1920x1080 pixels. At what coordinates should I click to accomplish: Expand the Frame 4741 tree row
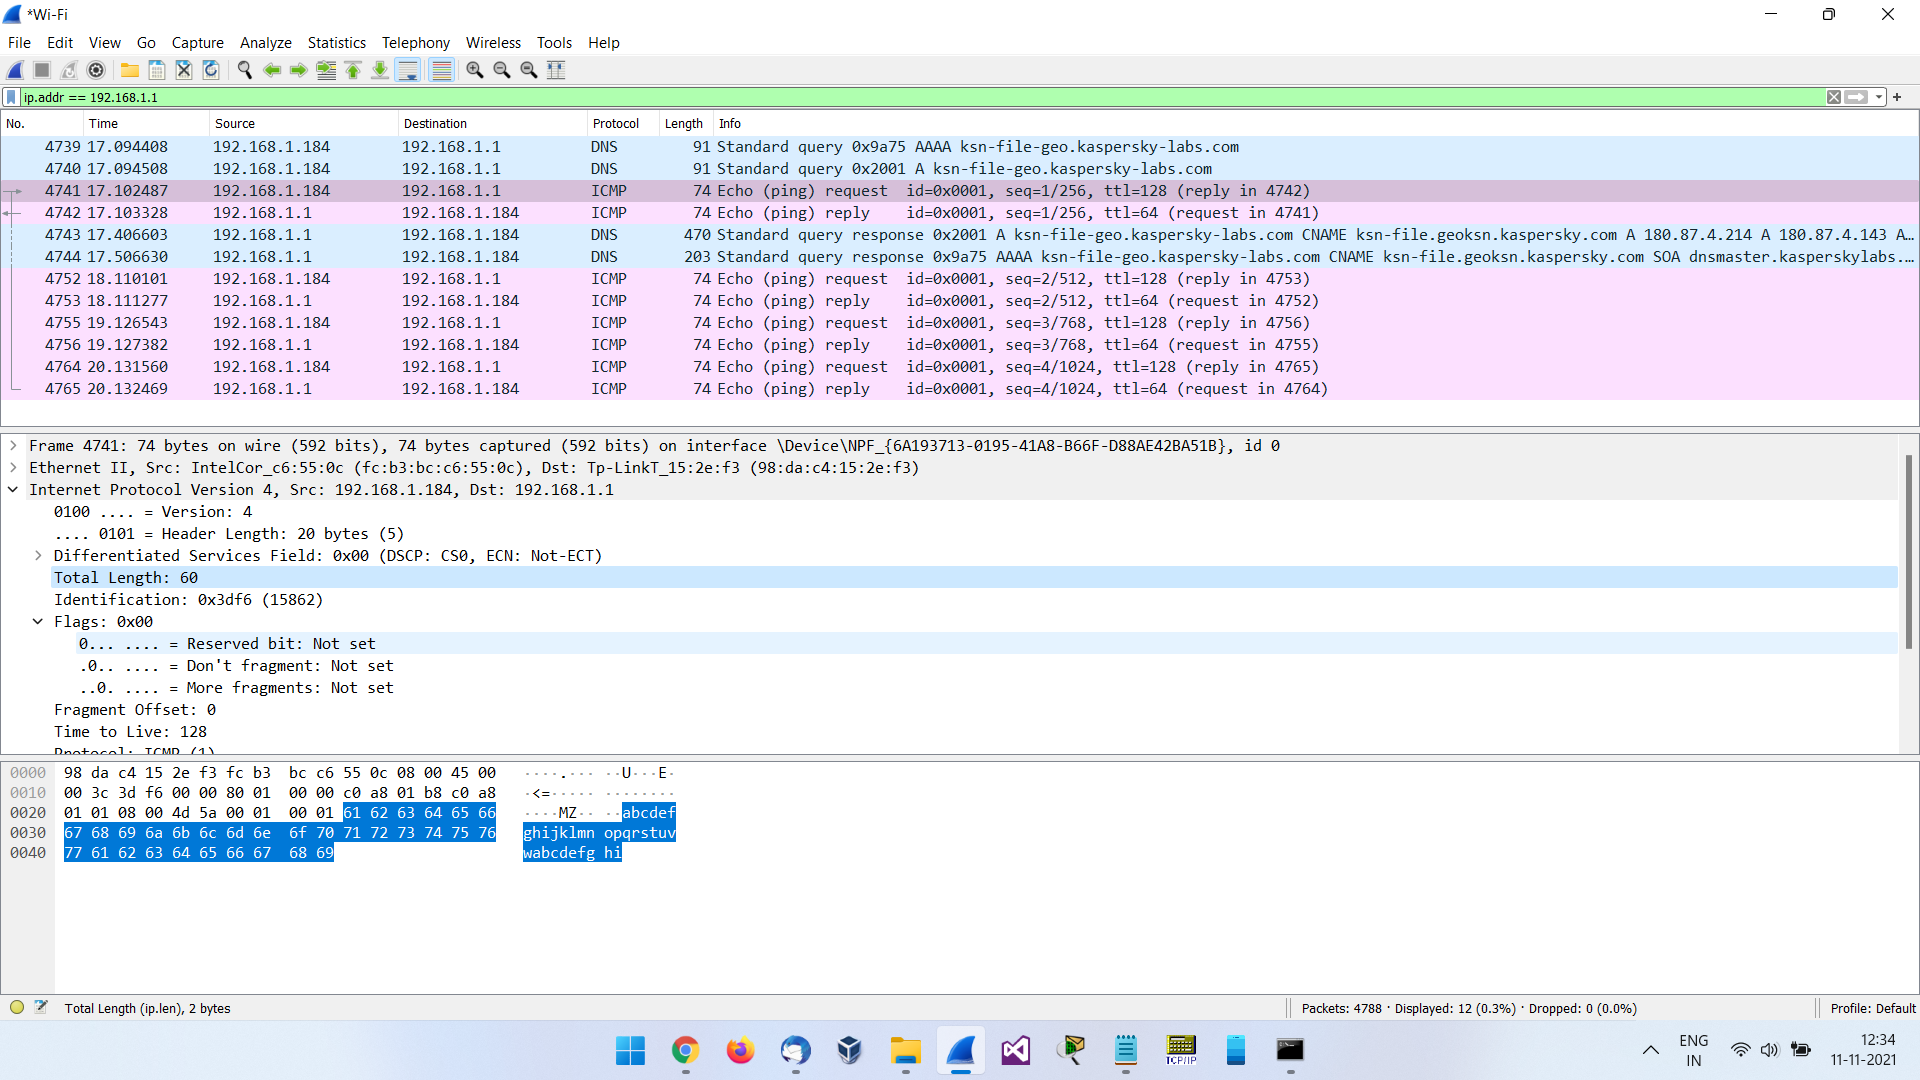[x=13, y=446]
